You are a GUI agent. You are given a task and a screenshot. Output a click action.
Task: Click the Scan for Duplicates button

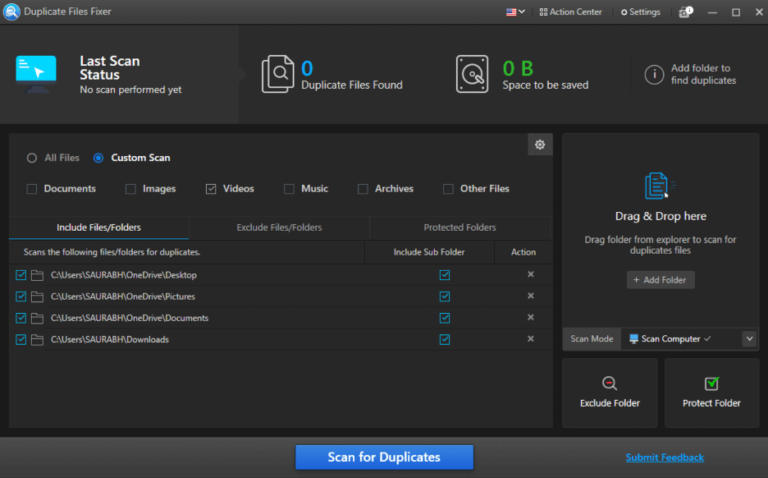(384, 457)
